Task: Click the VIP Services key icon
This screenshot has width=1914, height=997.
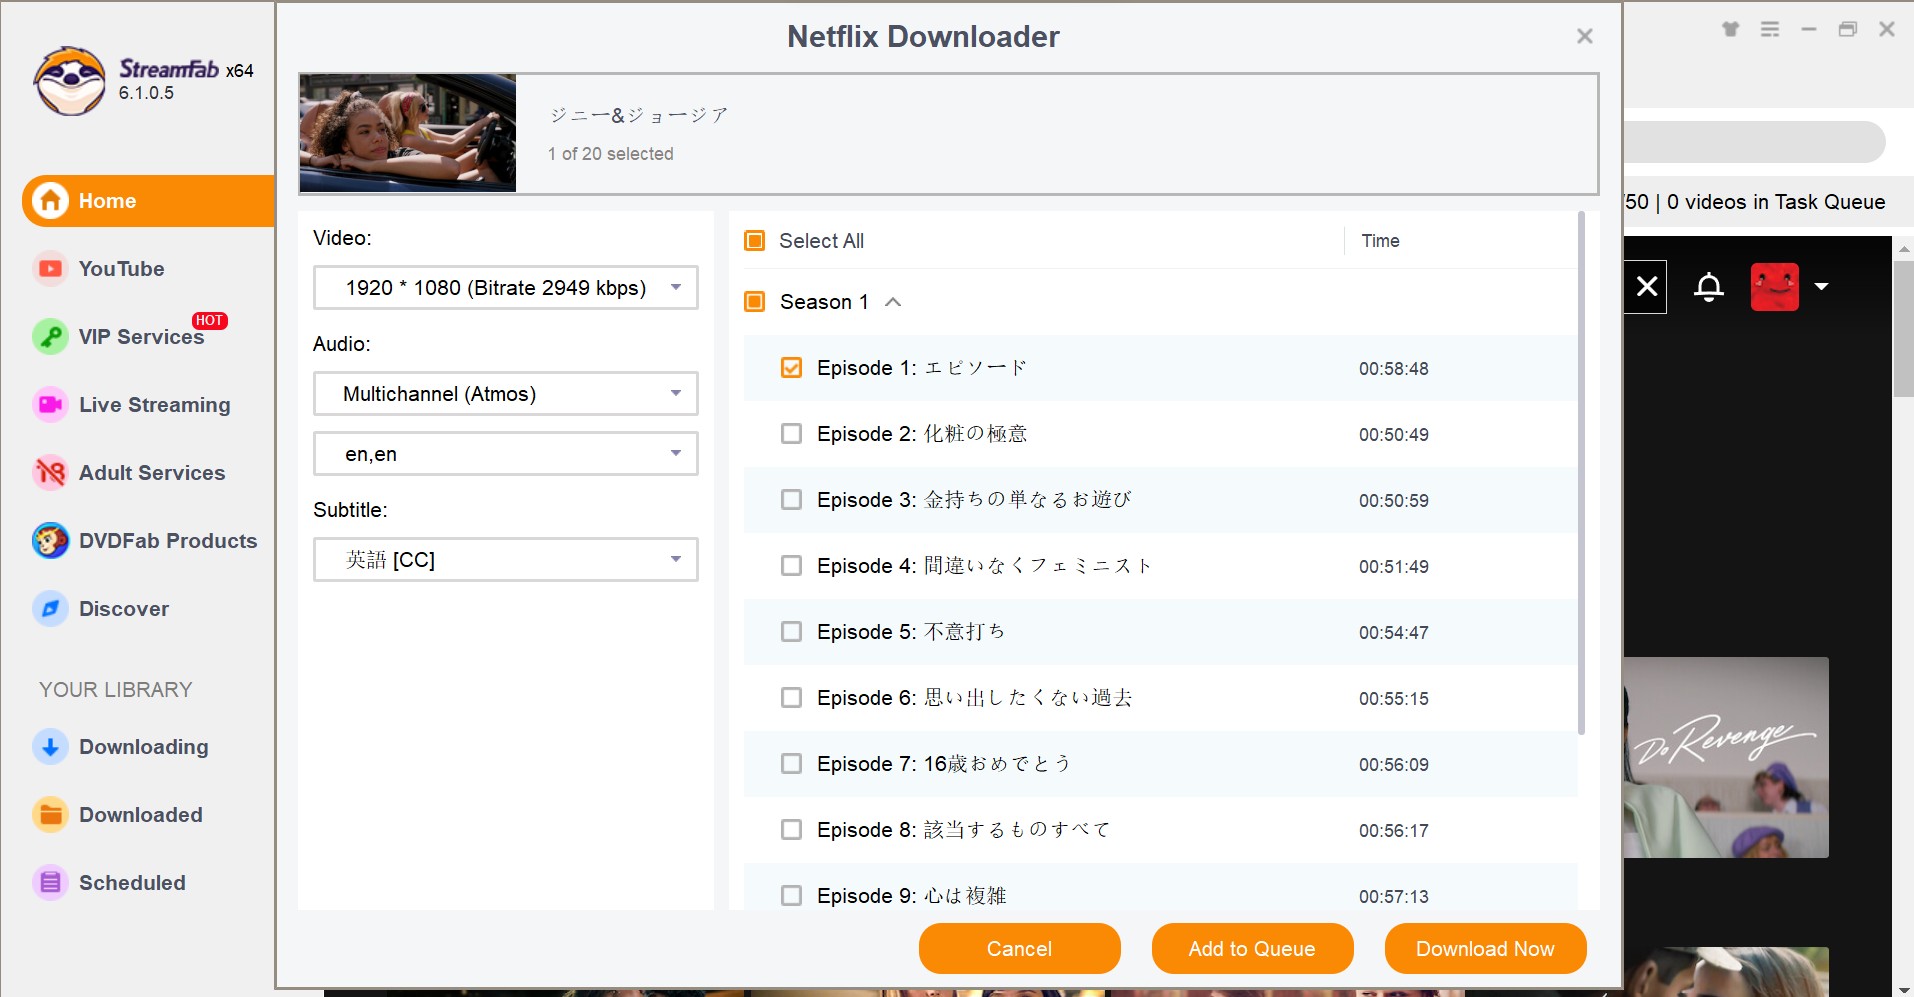Action: (x=50, y=337)
